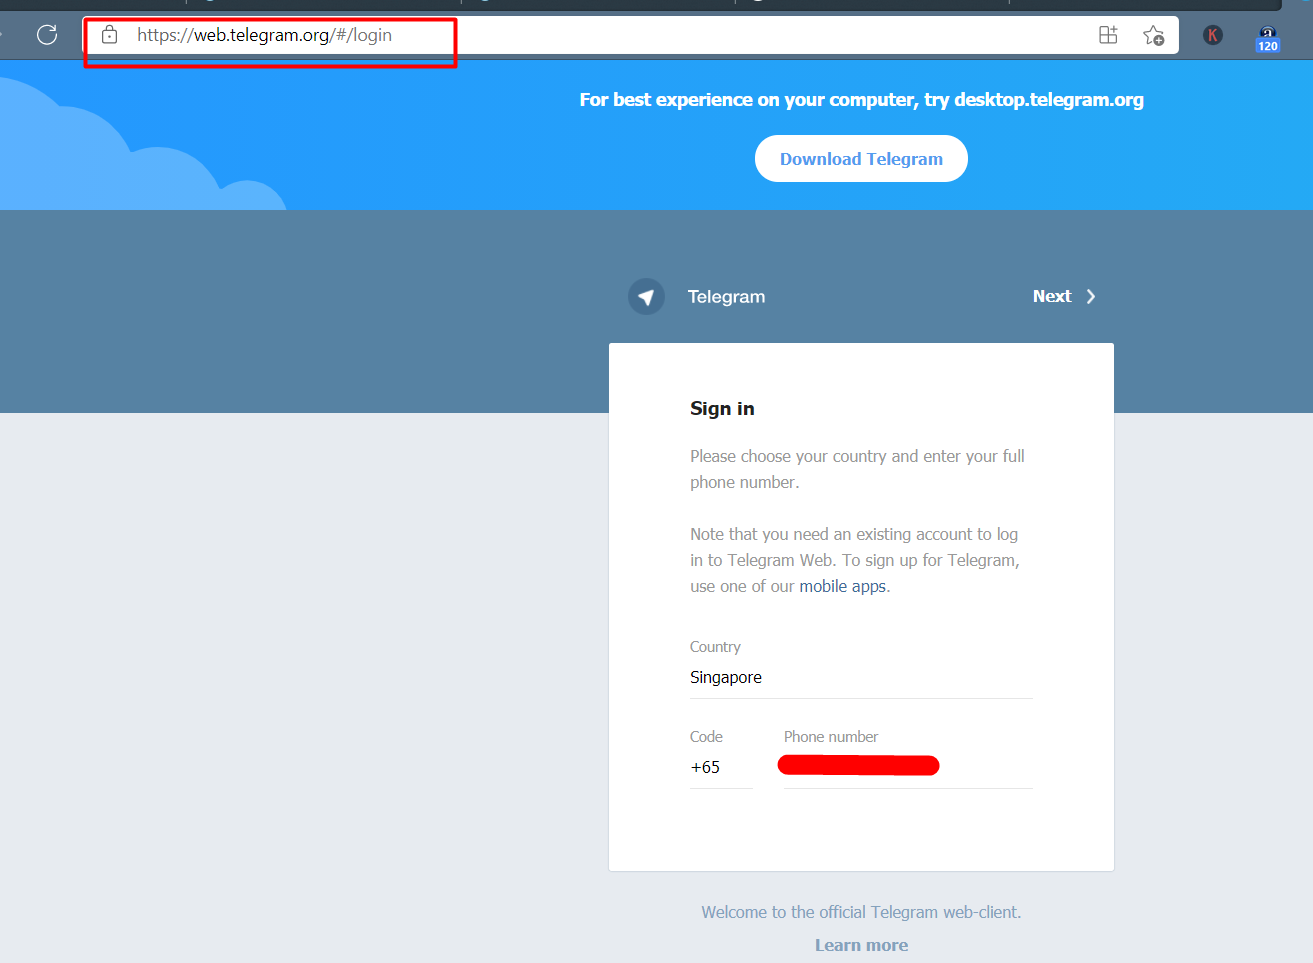Open the collections grid icon in address bar
The image size is (1313, 963).
1108,35
